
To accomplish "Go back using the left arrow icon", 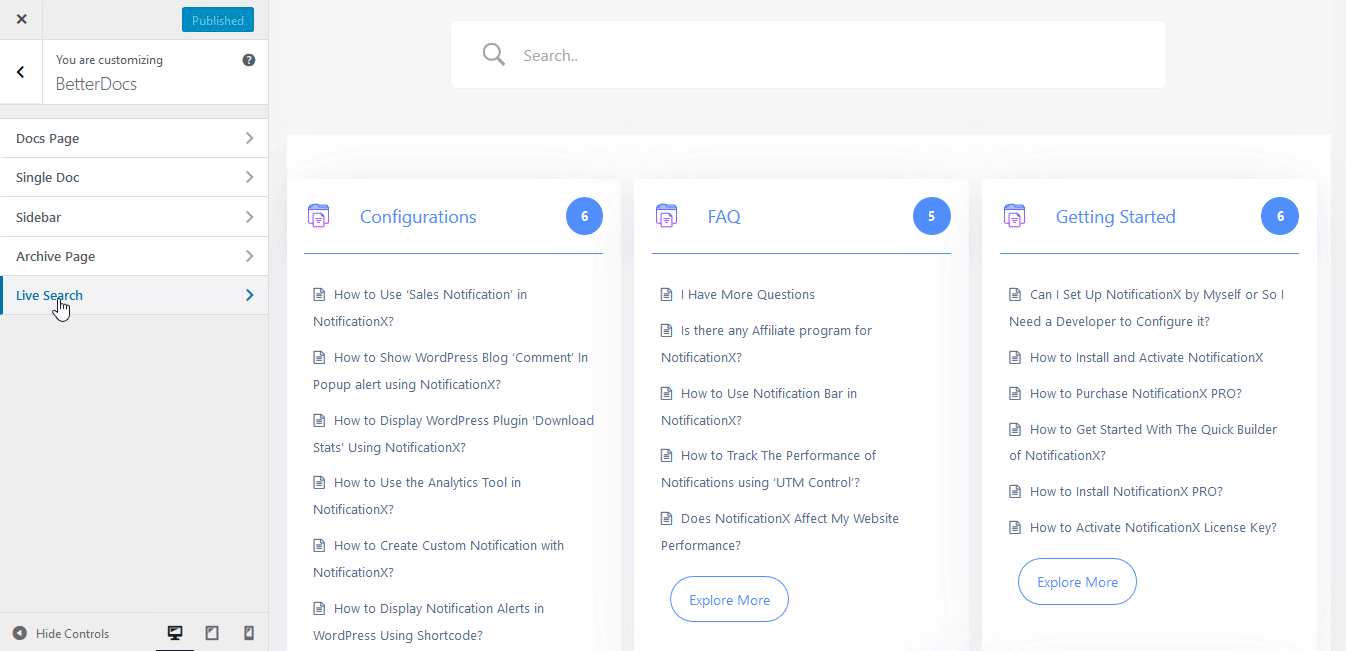I will [x=21, y=72].
